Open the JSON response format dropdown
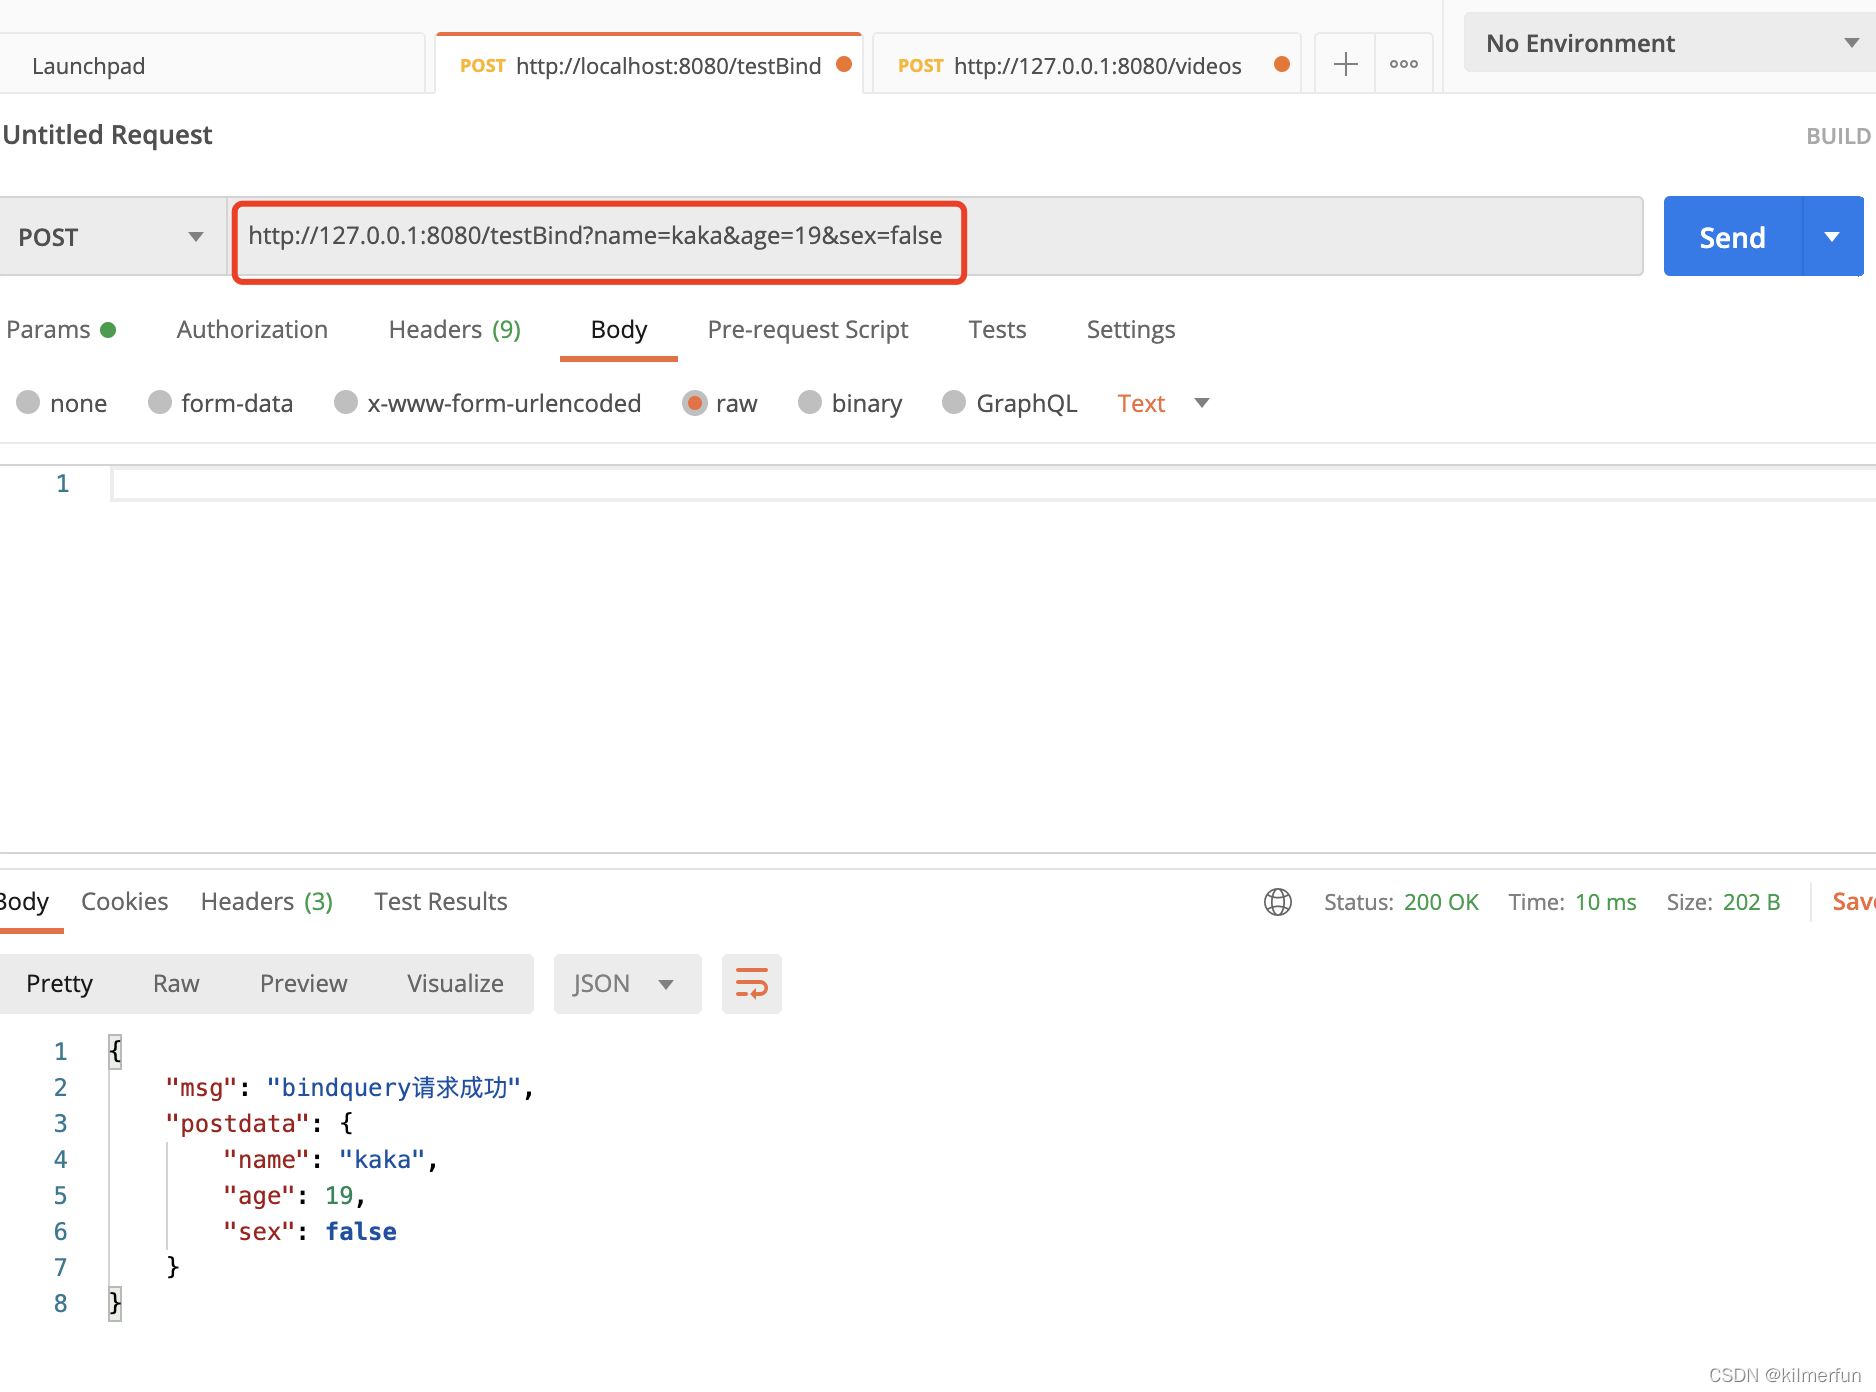Viewport: 1876px width, 1392px height. 627,983
